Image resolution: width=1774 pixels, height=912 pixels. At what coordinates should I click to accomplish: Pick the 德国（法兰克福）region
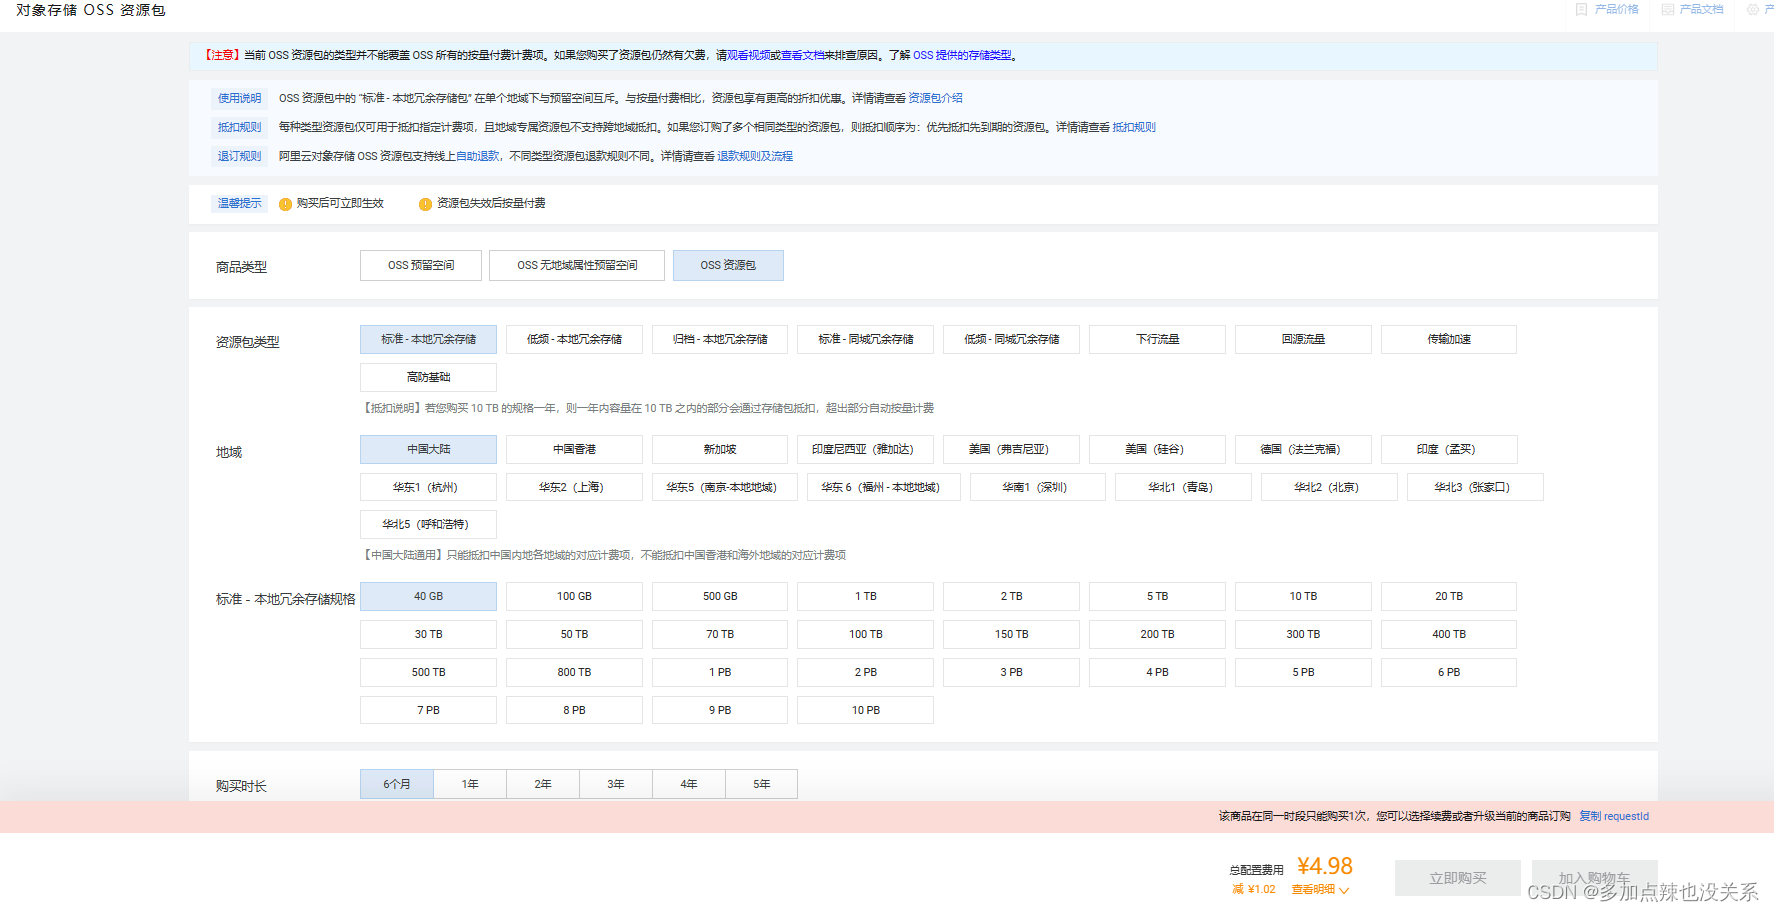[x=1303, y=449]
